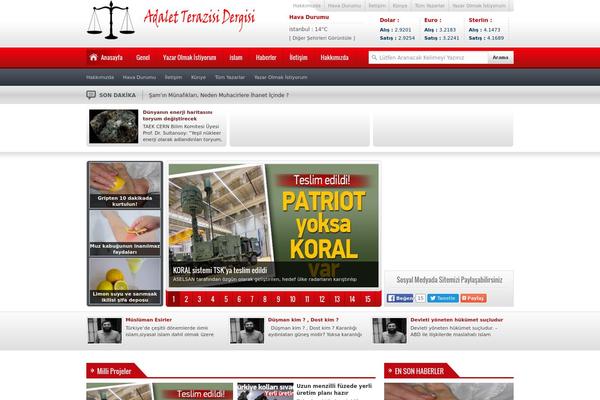The image size is (600, 400).
Task: Select slide 8 in the slider pager
Action: pyautogui.click(x=265, y=299)
